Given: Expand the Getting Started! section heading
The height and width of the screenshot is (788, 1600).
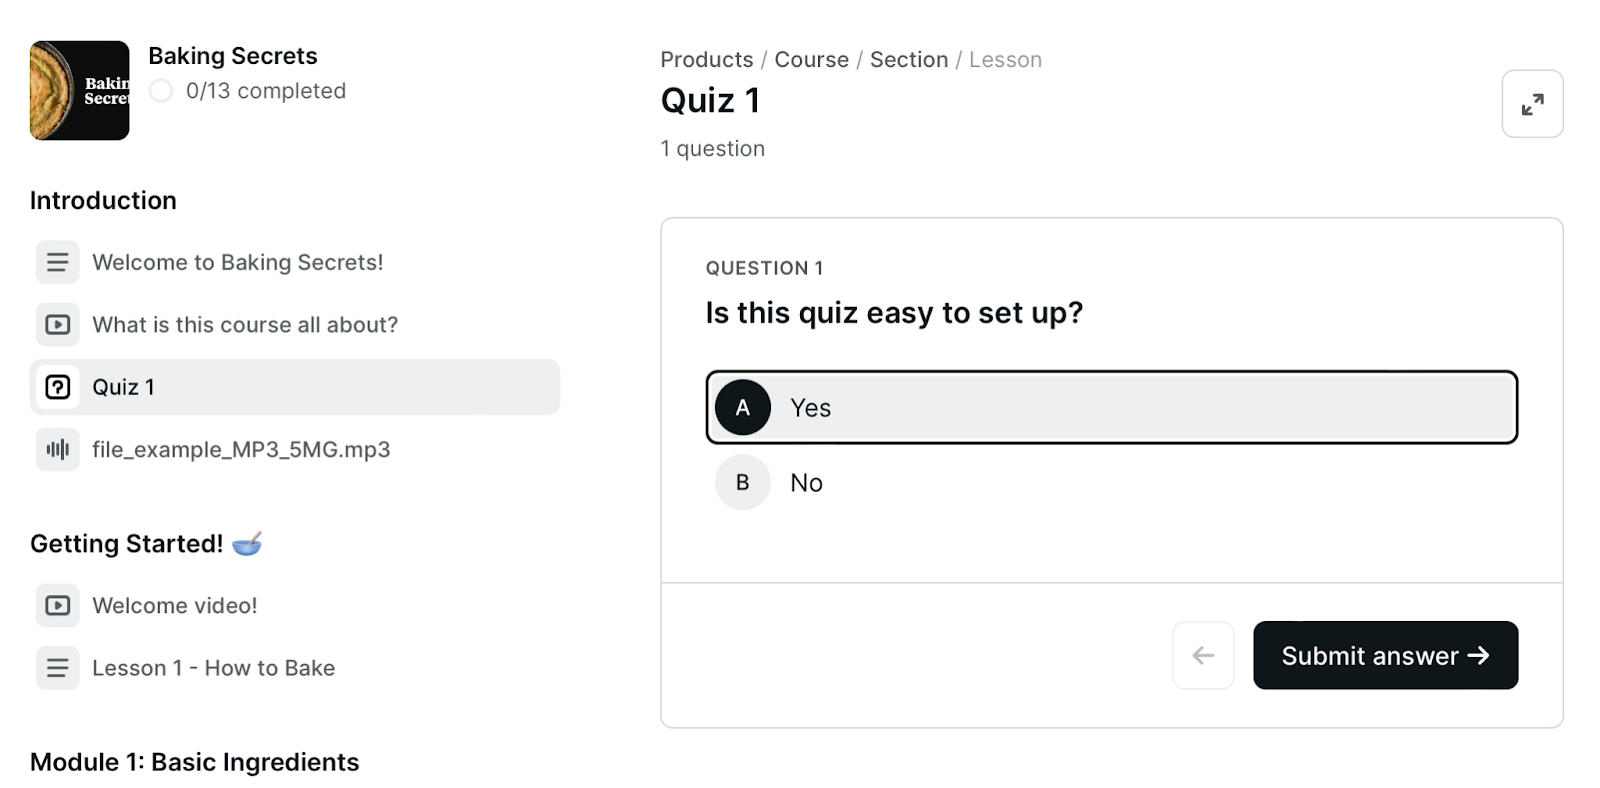Looking at the screenshot, I should (146, 543).
